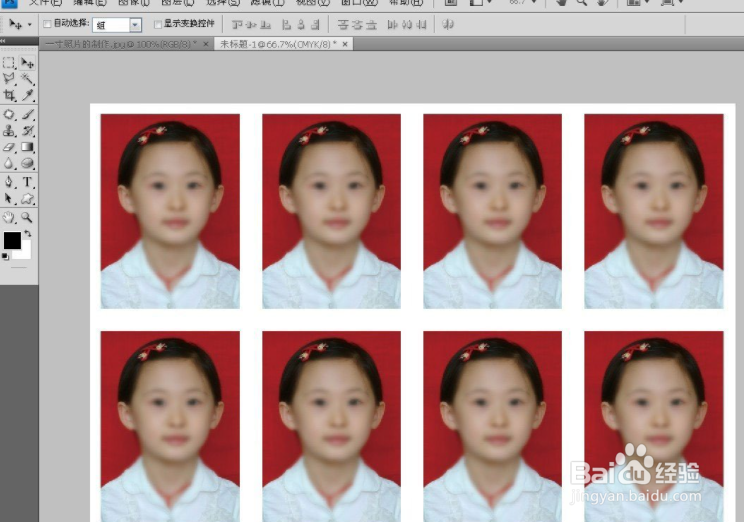Click the Rotate View tool in application bar
The width and height of the screenshot is (744, 522).
point(602,2)
